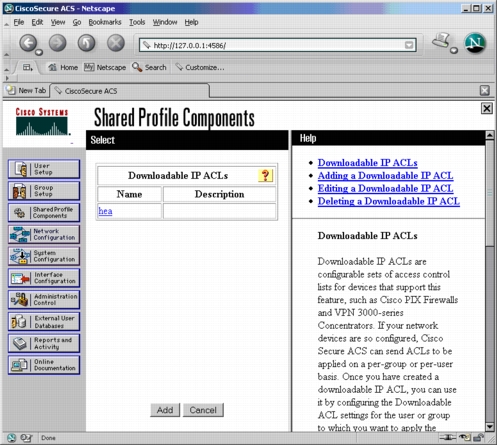The width and height of the screenshot is (499, 447).
Task: Click the online/offline status bar icon
Action: 448,437
